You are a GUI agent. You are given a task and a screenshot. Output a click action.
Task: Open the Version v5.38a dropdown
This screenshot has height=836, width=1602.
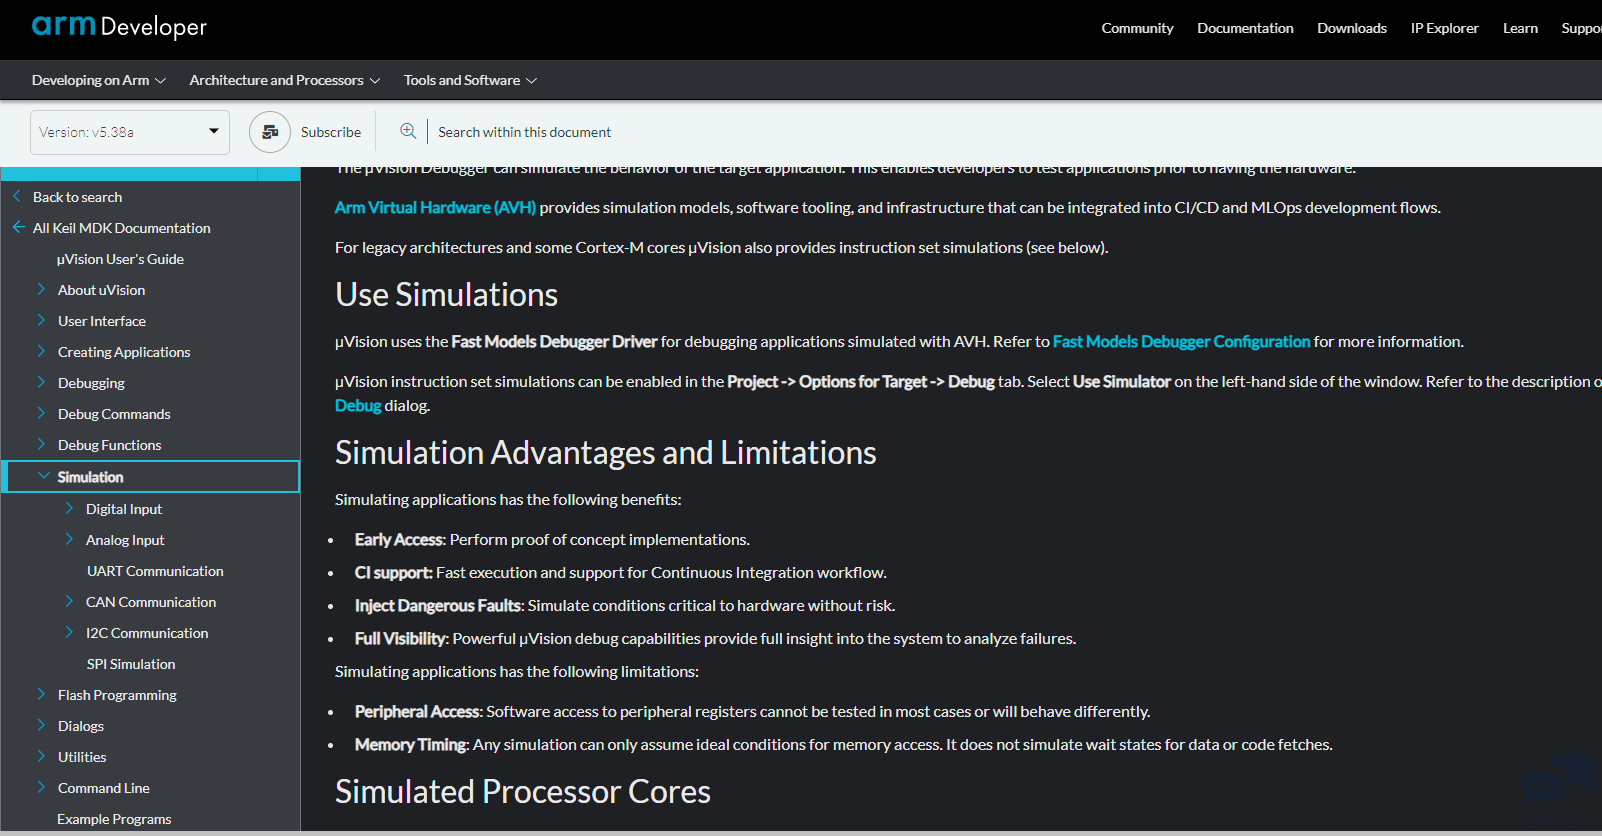[130, 132]
